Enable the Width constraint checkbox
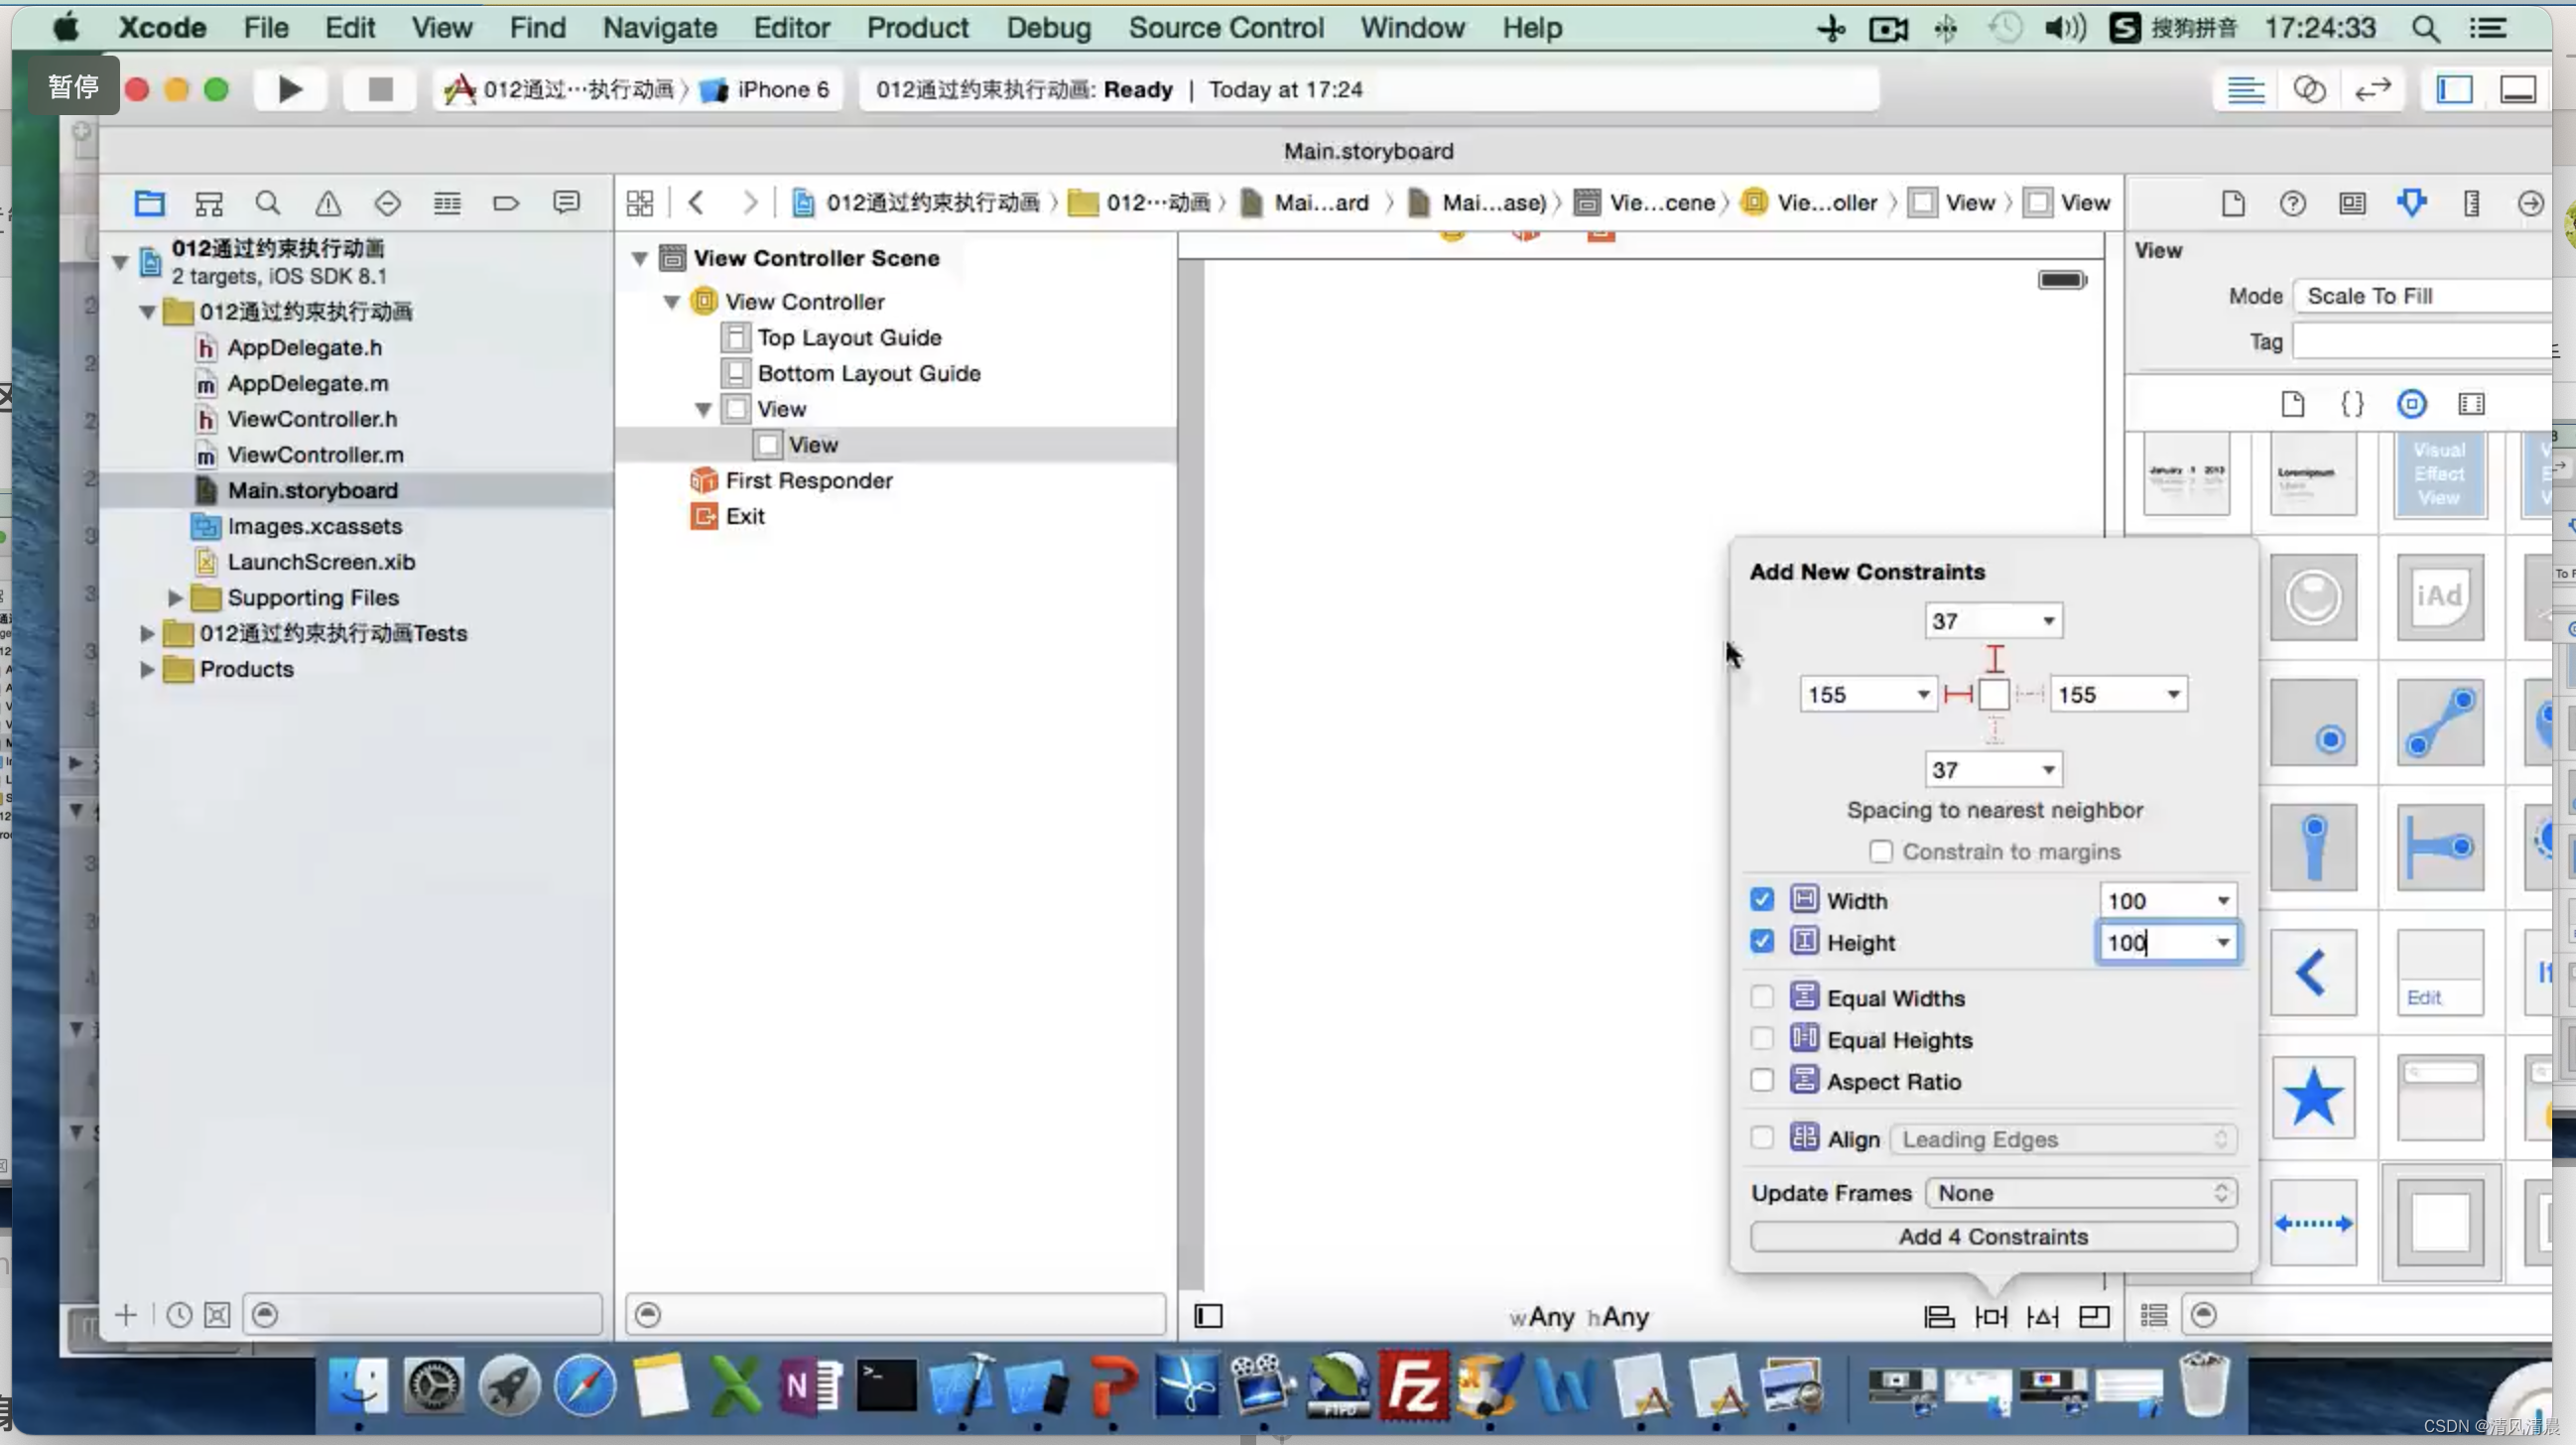Screen dimensions: 2576x1445 (x=1764, y=898)
